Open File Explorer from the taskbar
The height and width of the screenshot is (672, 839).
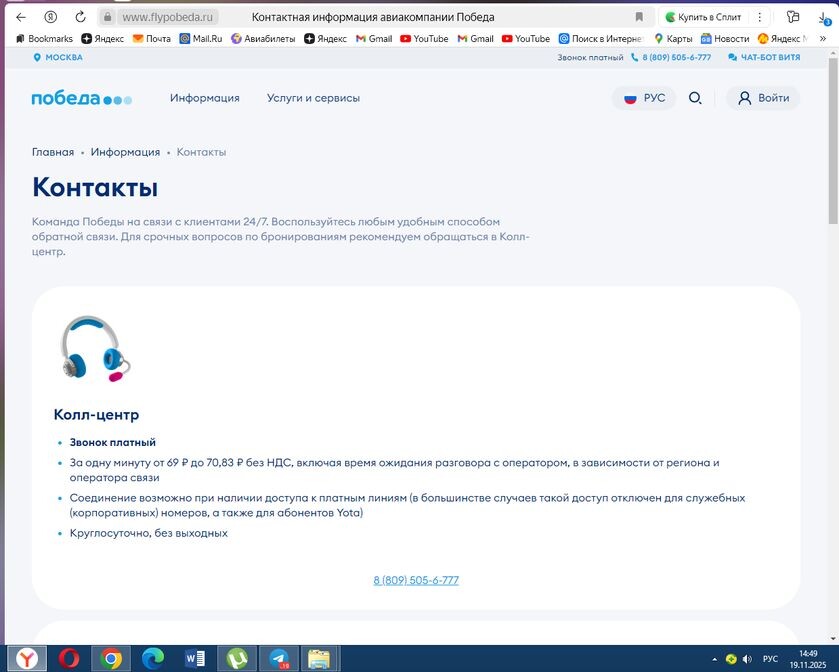pos(320,659)
